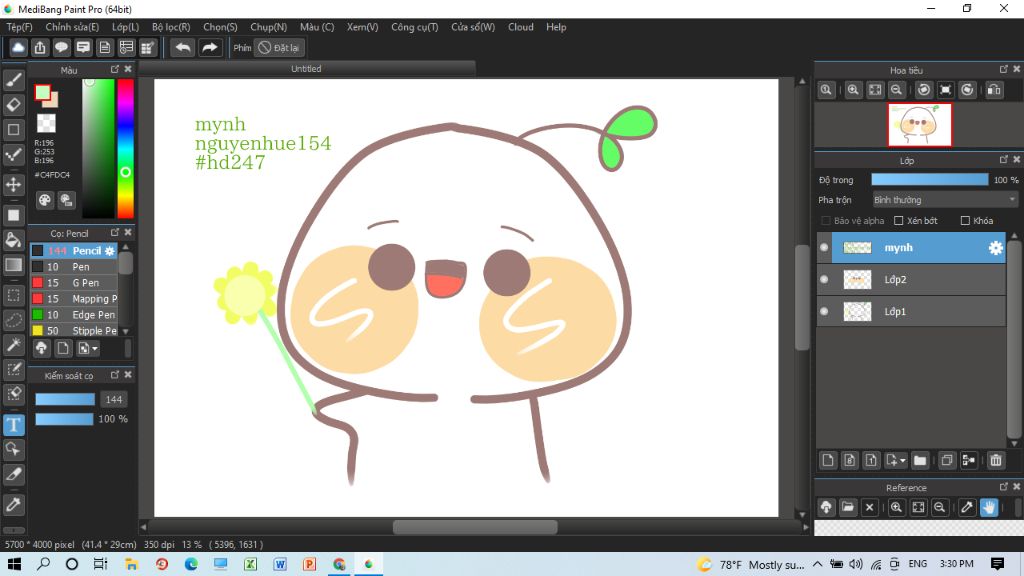Select the Edge Pen brush
Screen dimensions: 1024x576
(74, 315)
